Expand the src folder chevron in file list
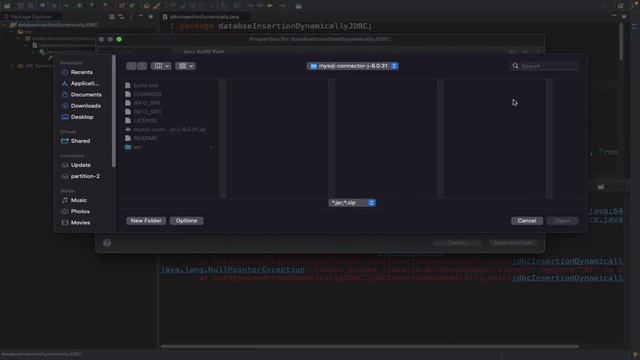640x360 pixels. [211, 147]
